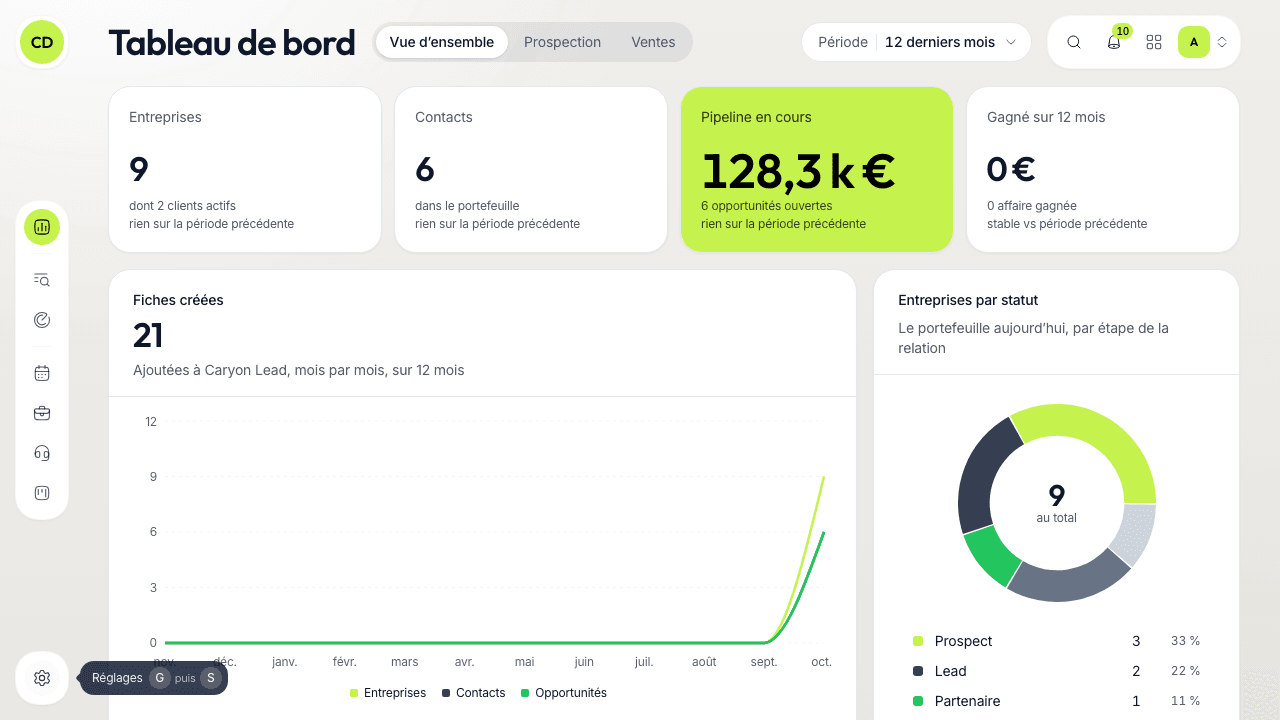
Task: Expand the account menu beside avatar A
Action: [x=1222, y=42]
